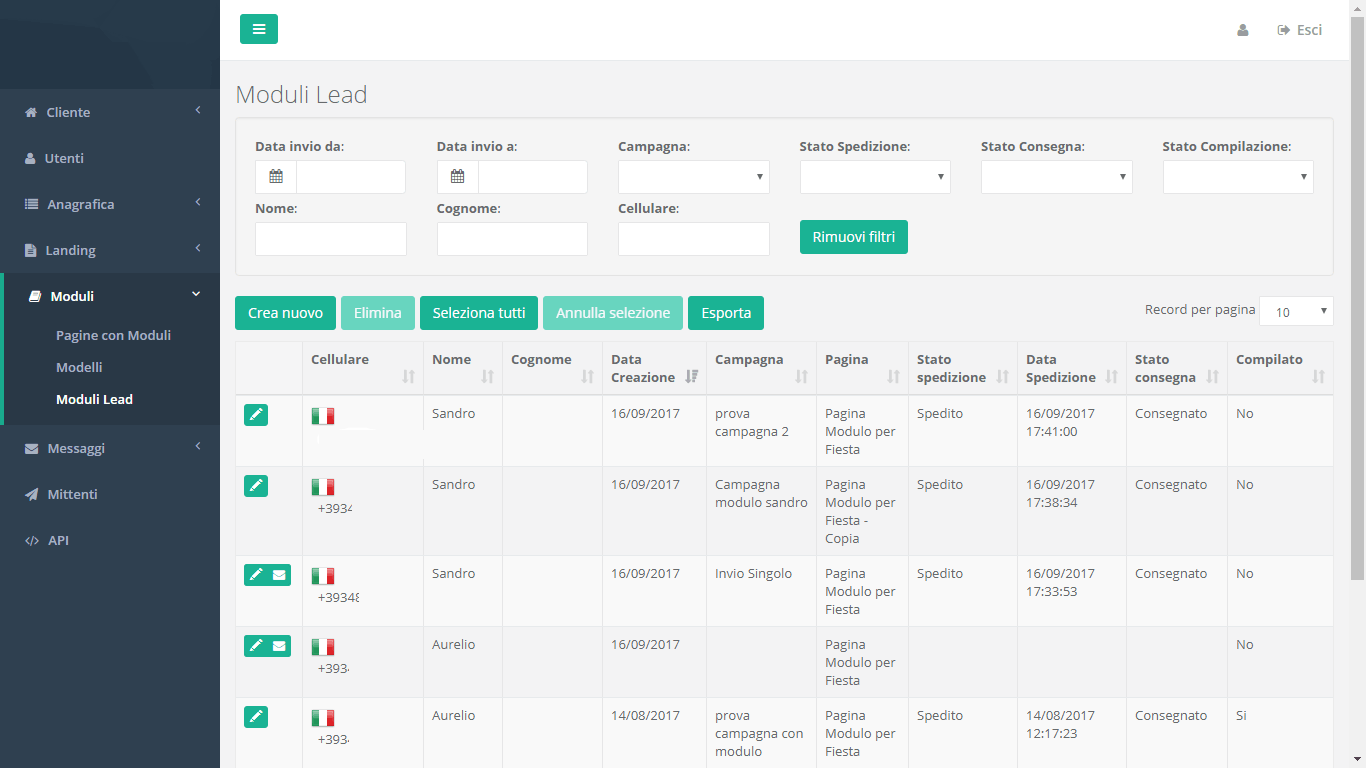Click the user profile icon in header

[x=1243, y=30]
